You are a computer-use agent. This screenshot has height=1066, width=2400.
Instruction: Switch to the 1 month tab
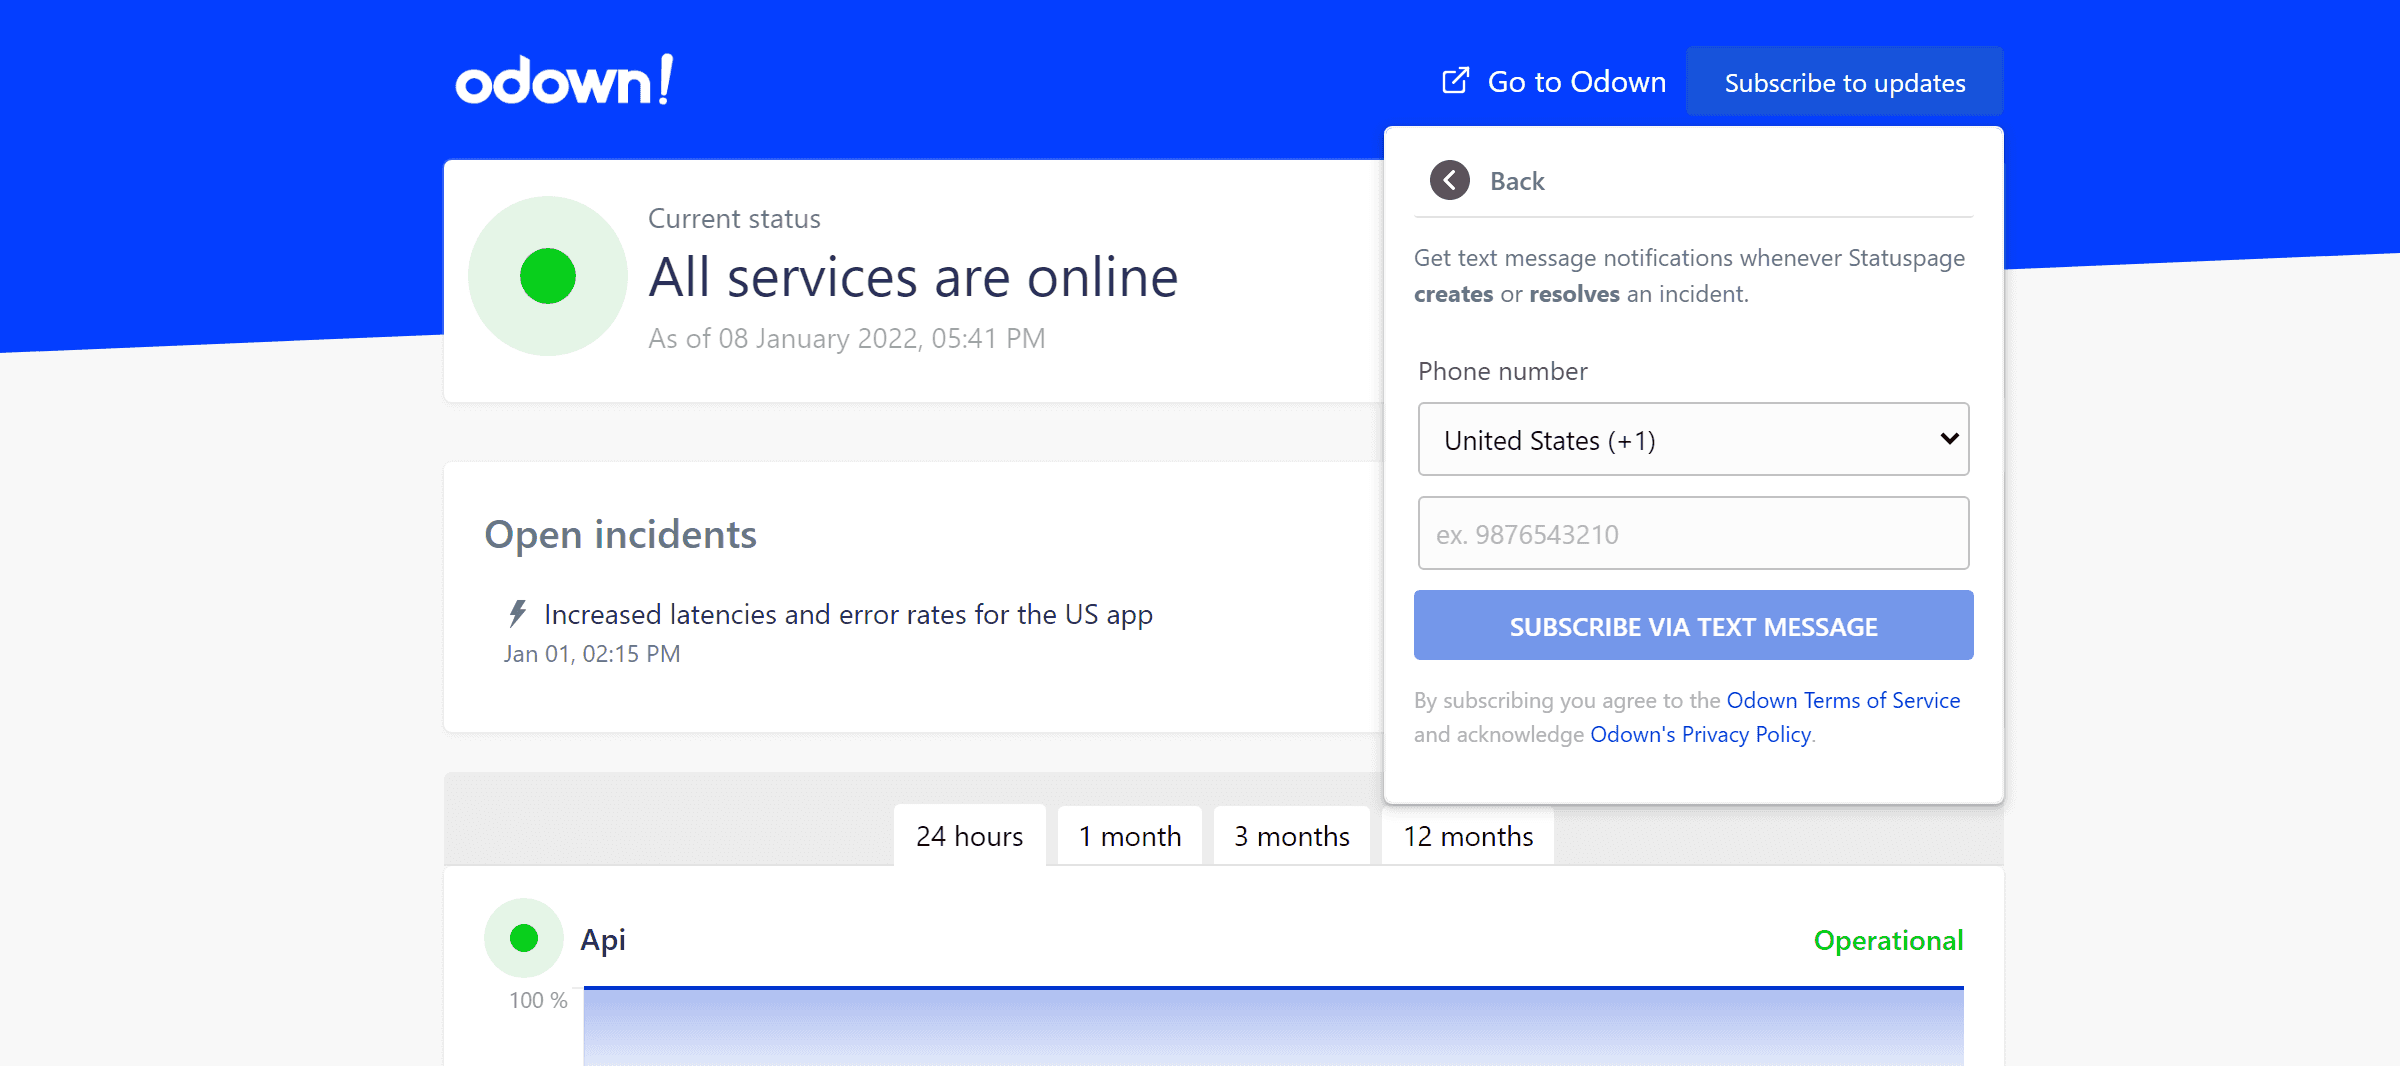tap(1130, 836)
